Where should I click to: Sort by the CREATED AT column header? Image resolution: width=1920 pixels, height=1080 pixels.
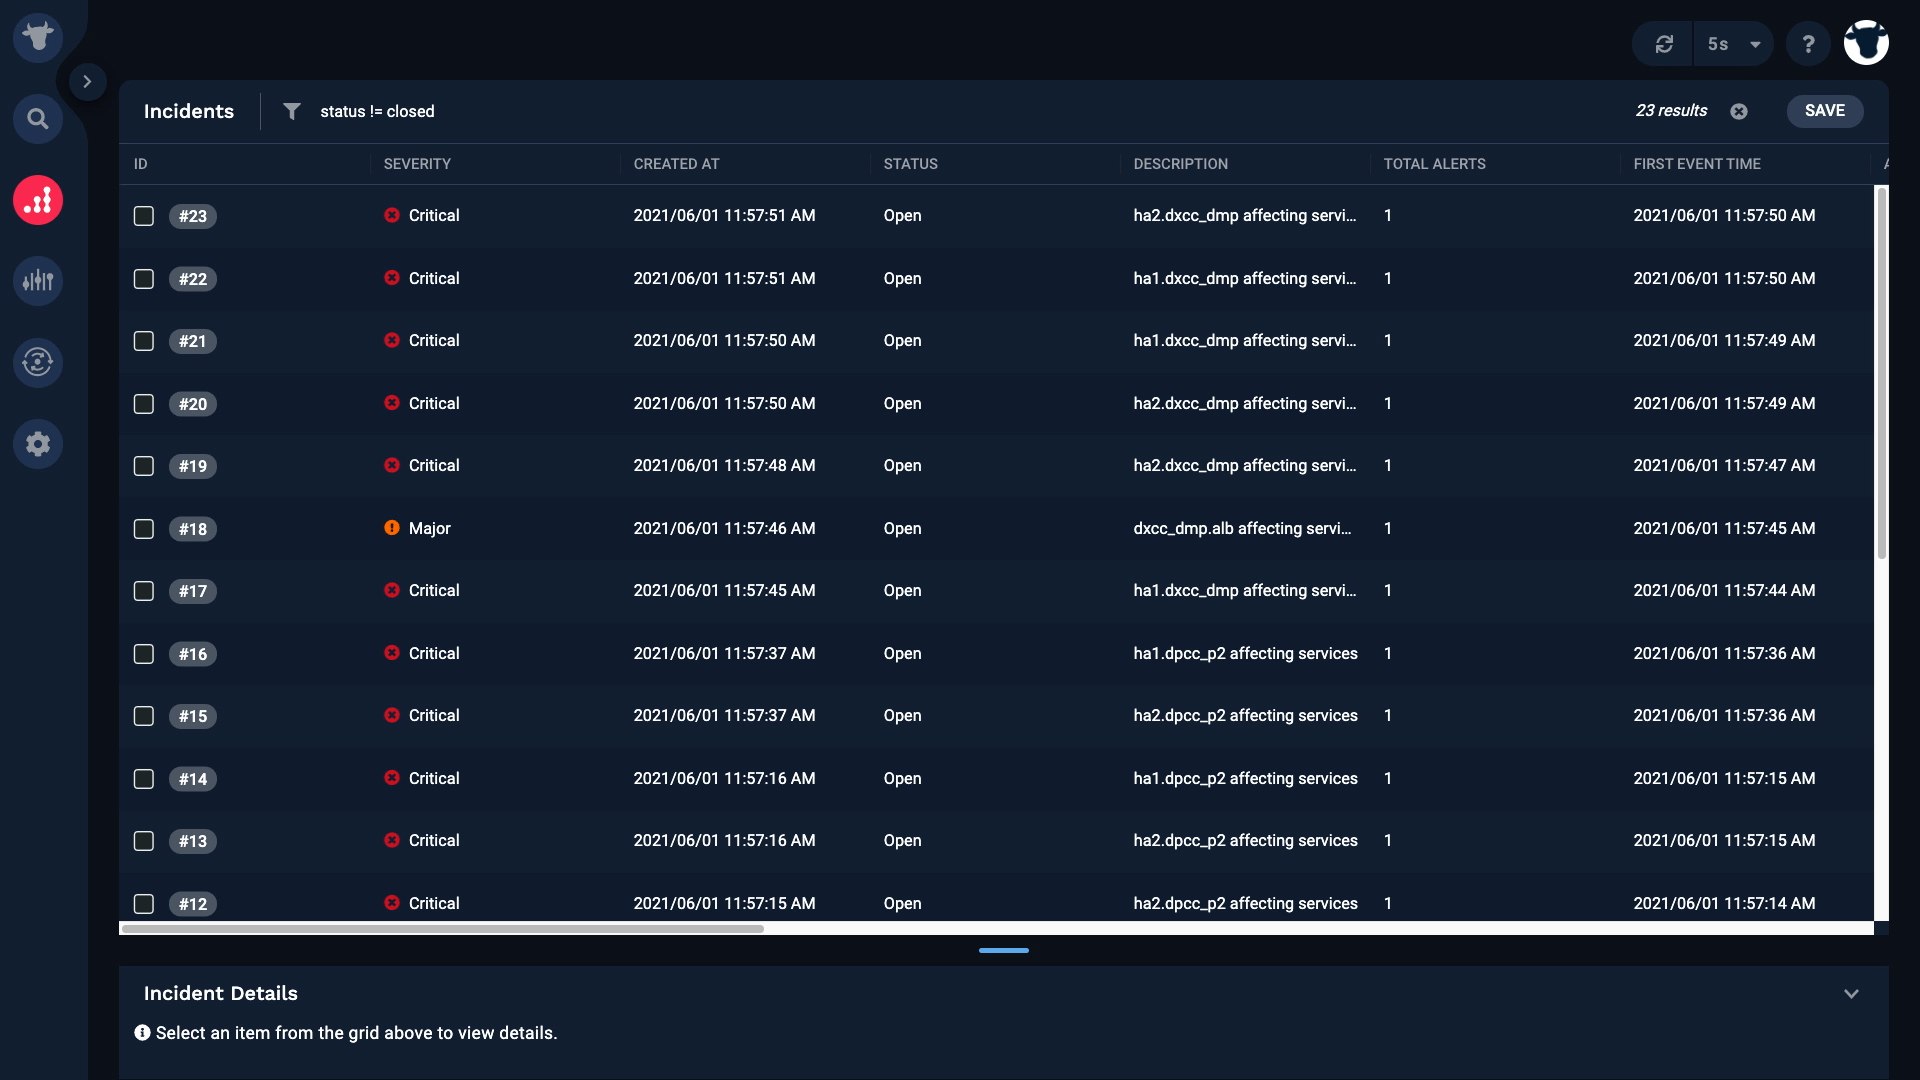click(676, 164)
